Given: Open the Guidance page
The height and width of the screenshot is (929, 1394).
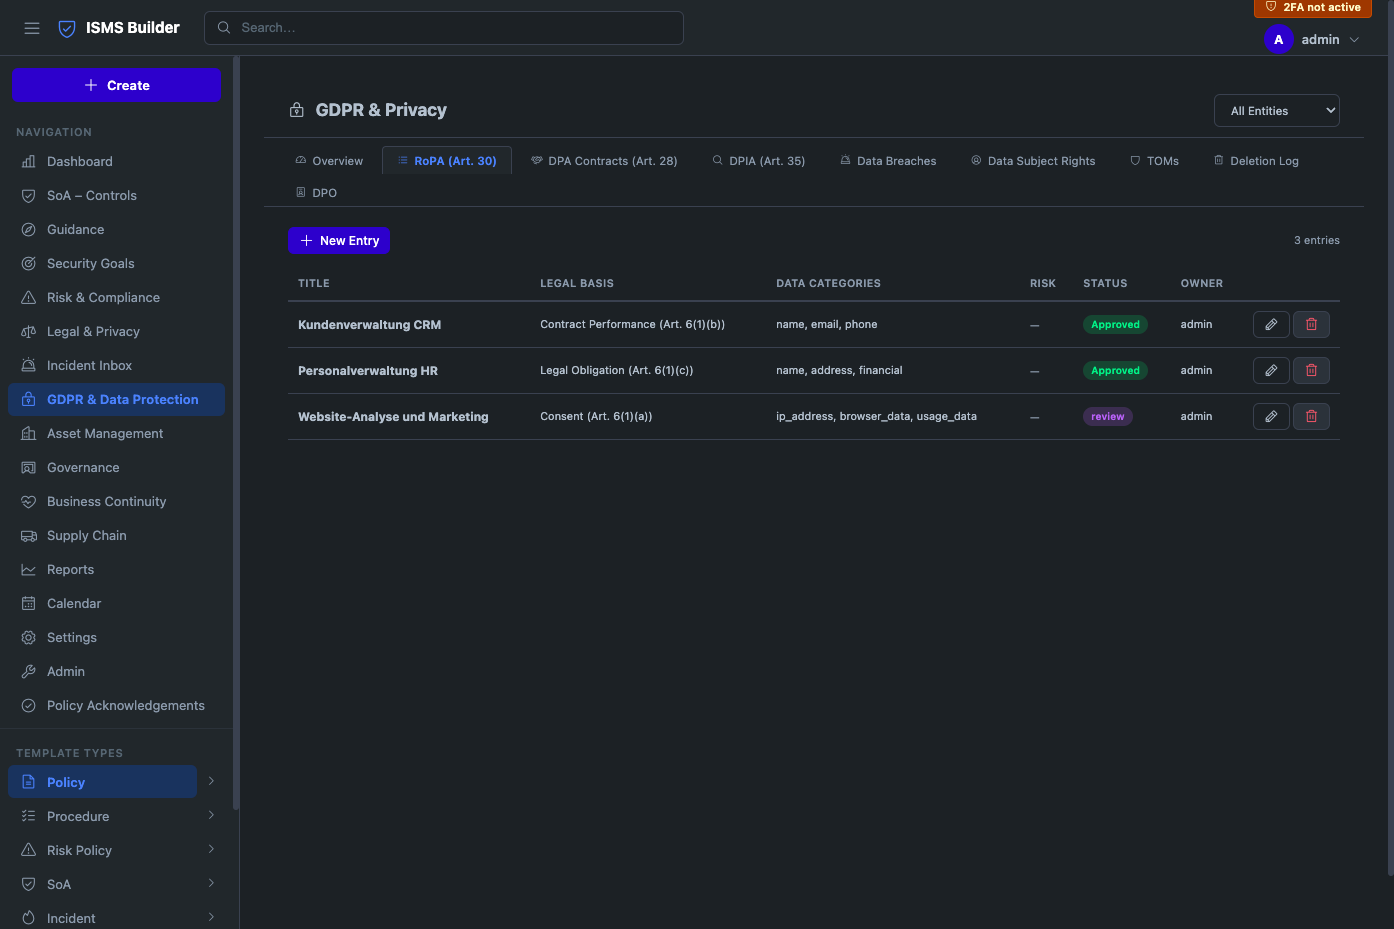Looking at the screenshot, I should 116,229.
